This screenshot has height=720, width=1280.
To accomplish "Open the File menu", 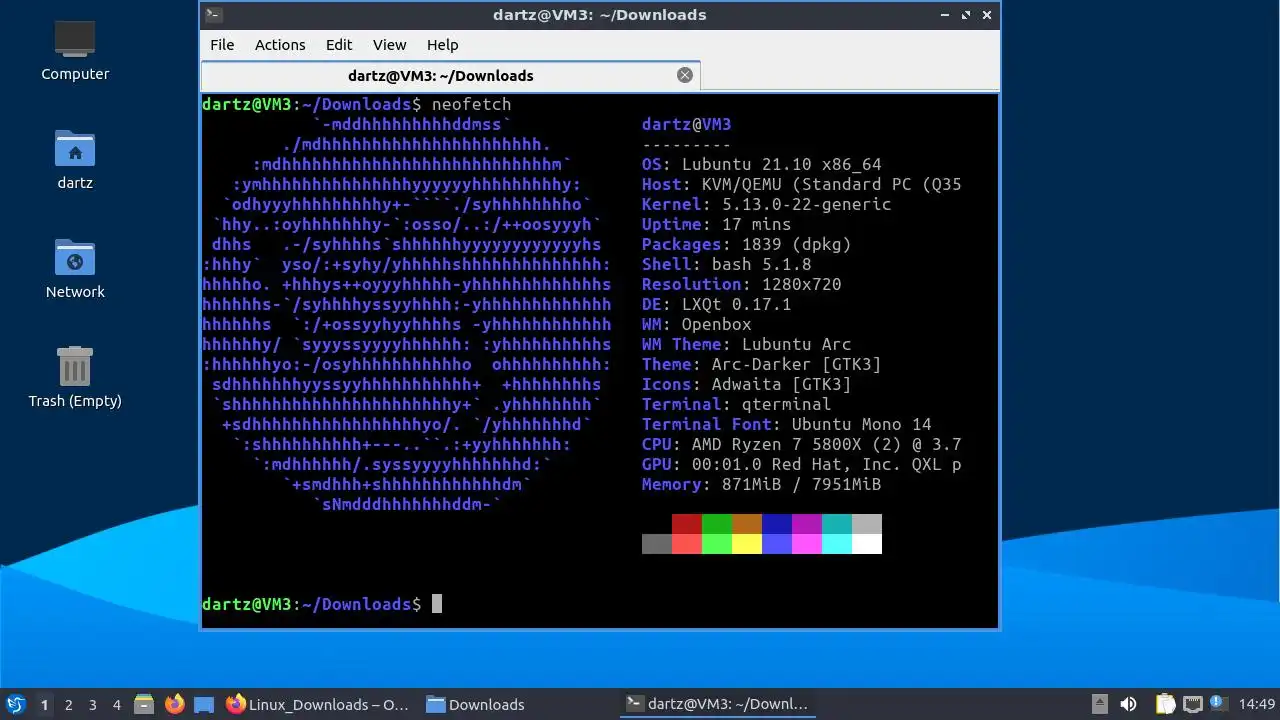I will (222, 44).
